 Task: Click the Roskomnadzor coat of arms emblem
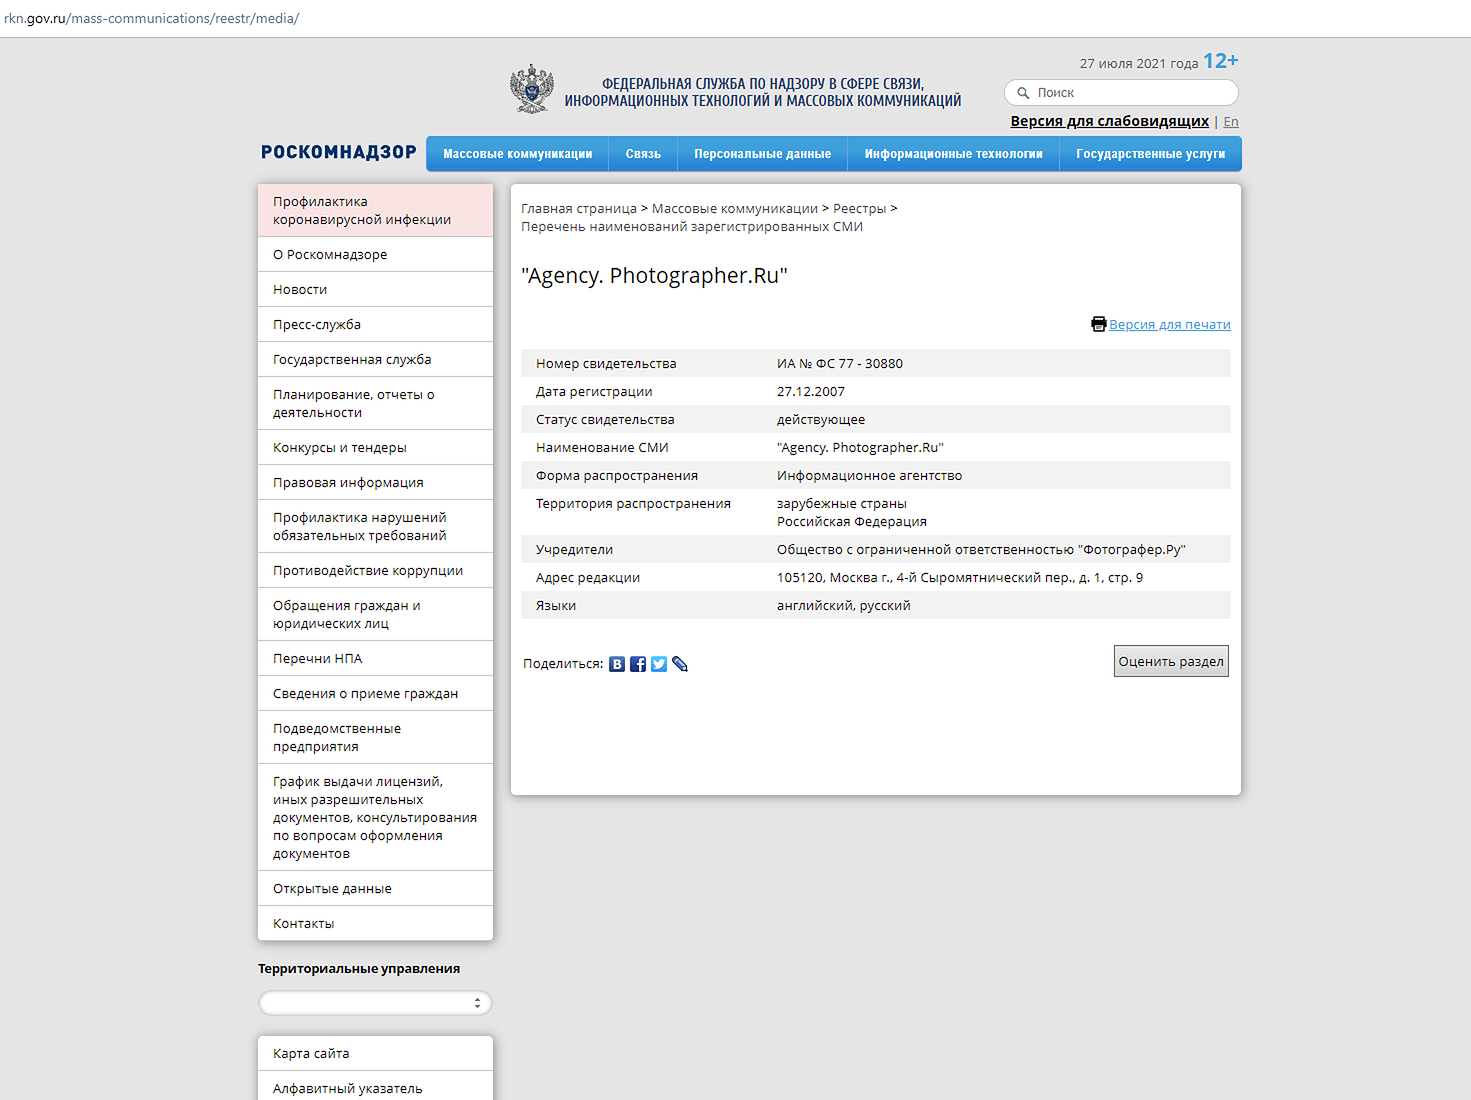click(x=532, y=89)
